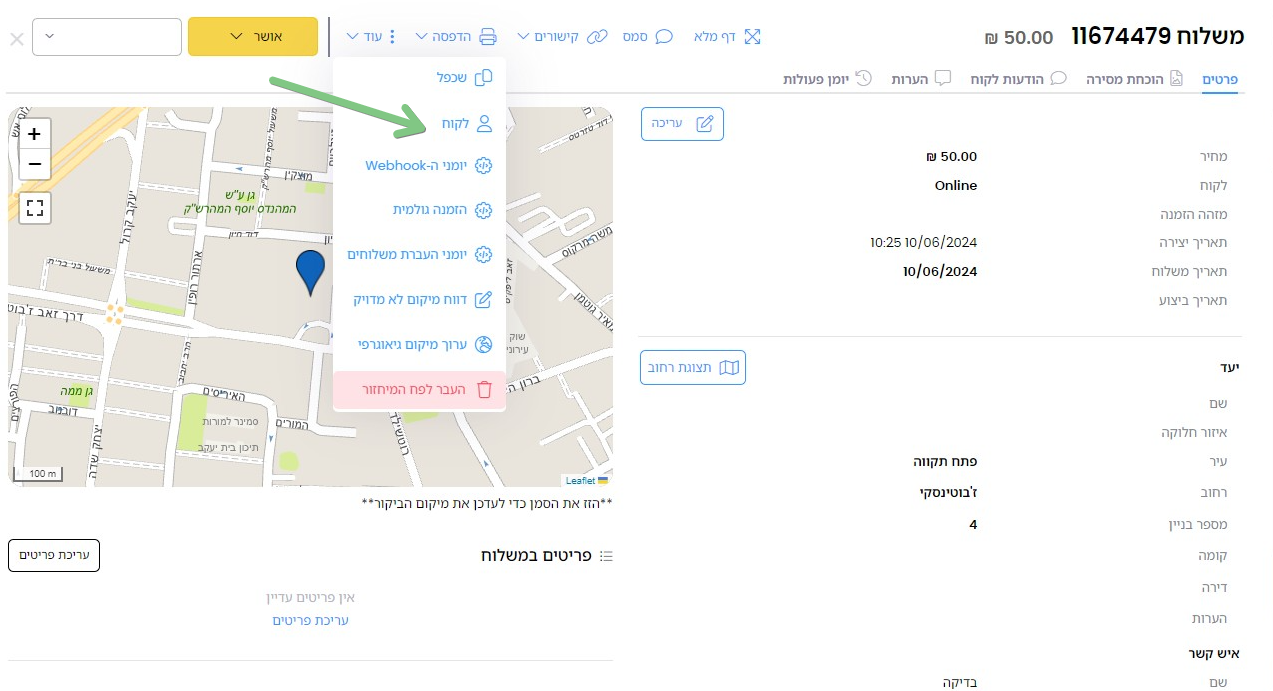Click the chain link icon beside קישורים
The width and height of the screenshot is (1273, 691).
[597, 37]
